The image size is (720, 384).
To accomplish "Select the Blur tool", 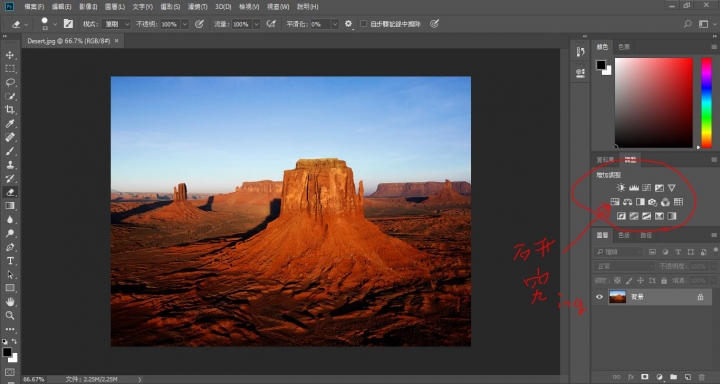I will 10,220.
